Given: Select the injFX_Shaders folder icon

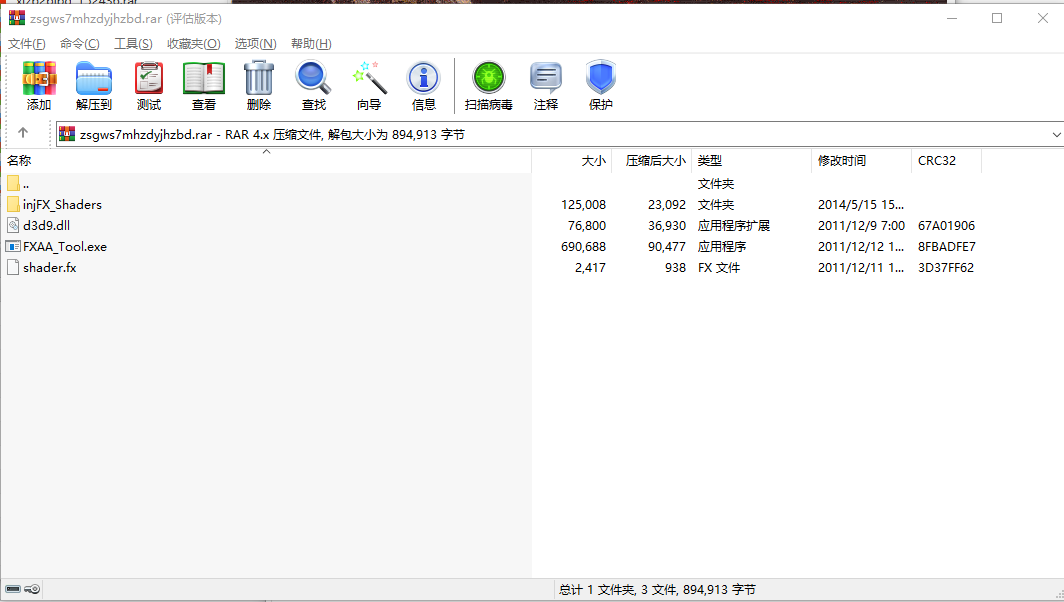Looking at the screenshot, I should (13, 204).
